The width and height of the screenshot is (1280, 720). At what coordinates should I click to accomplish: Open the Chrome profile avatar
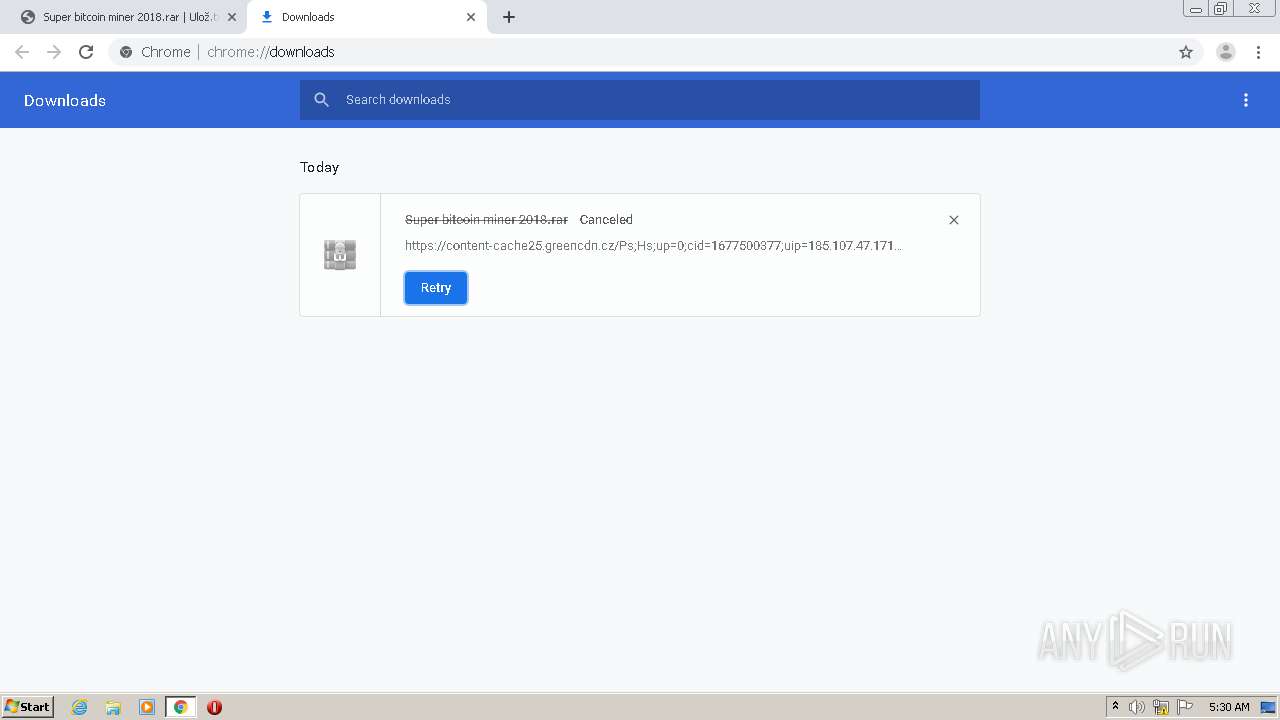1226,52
